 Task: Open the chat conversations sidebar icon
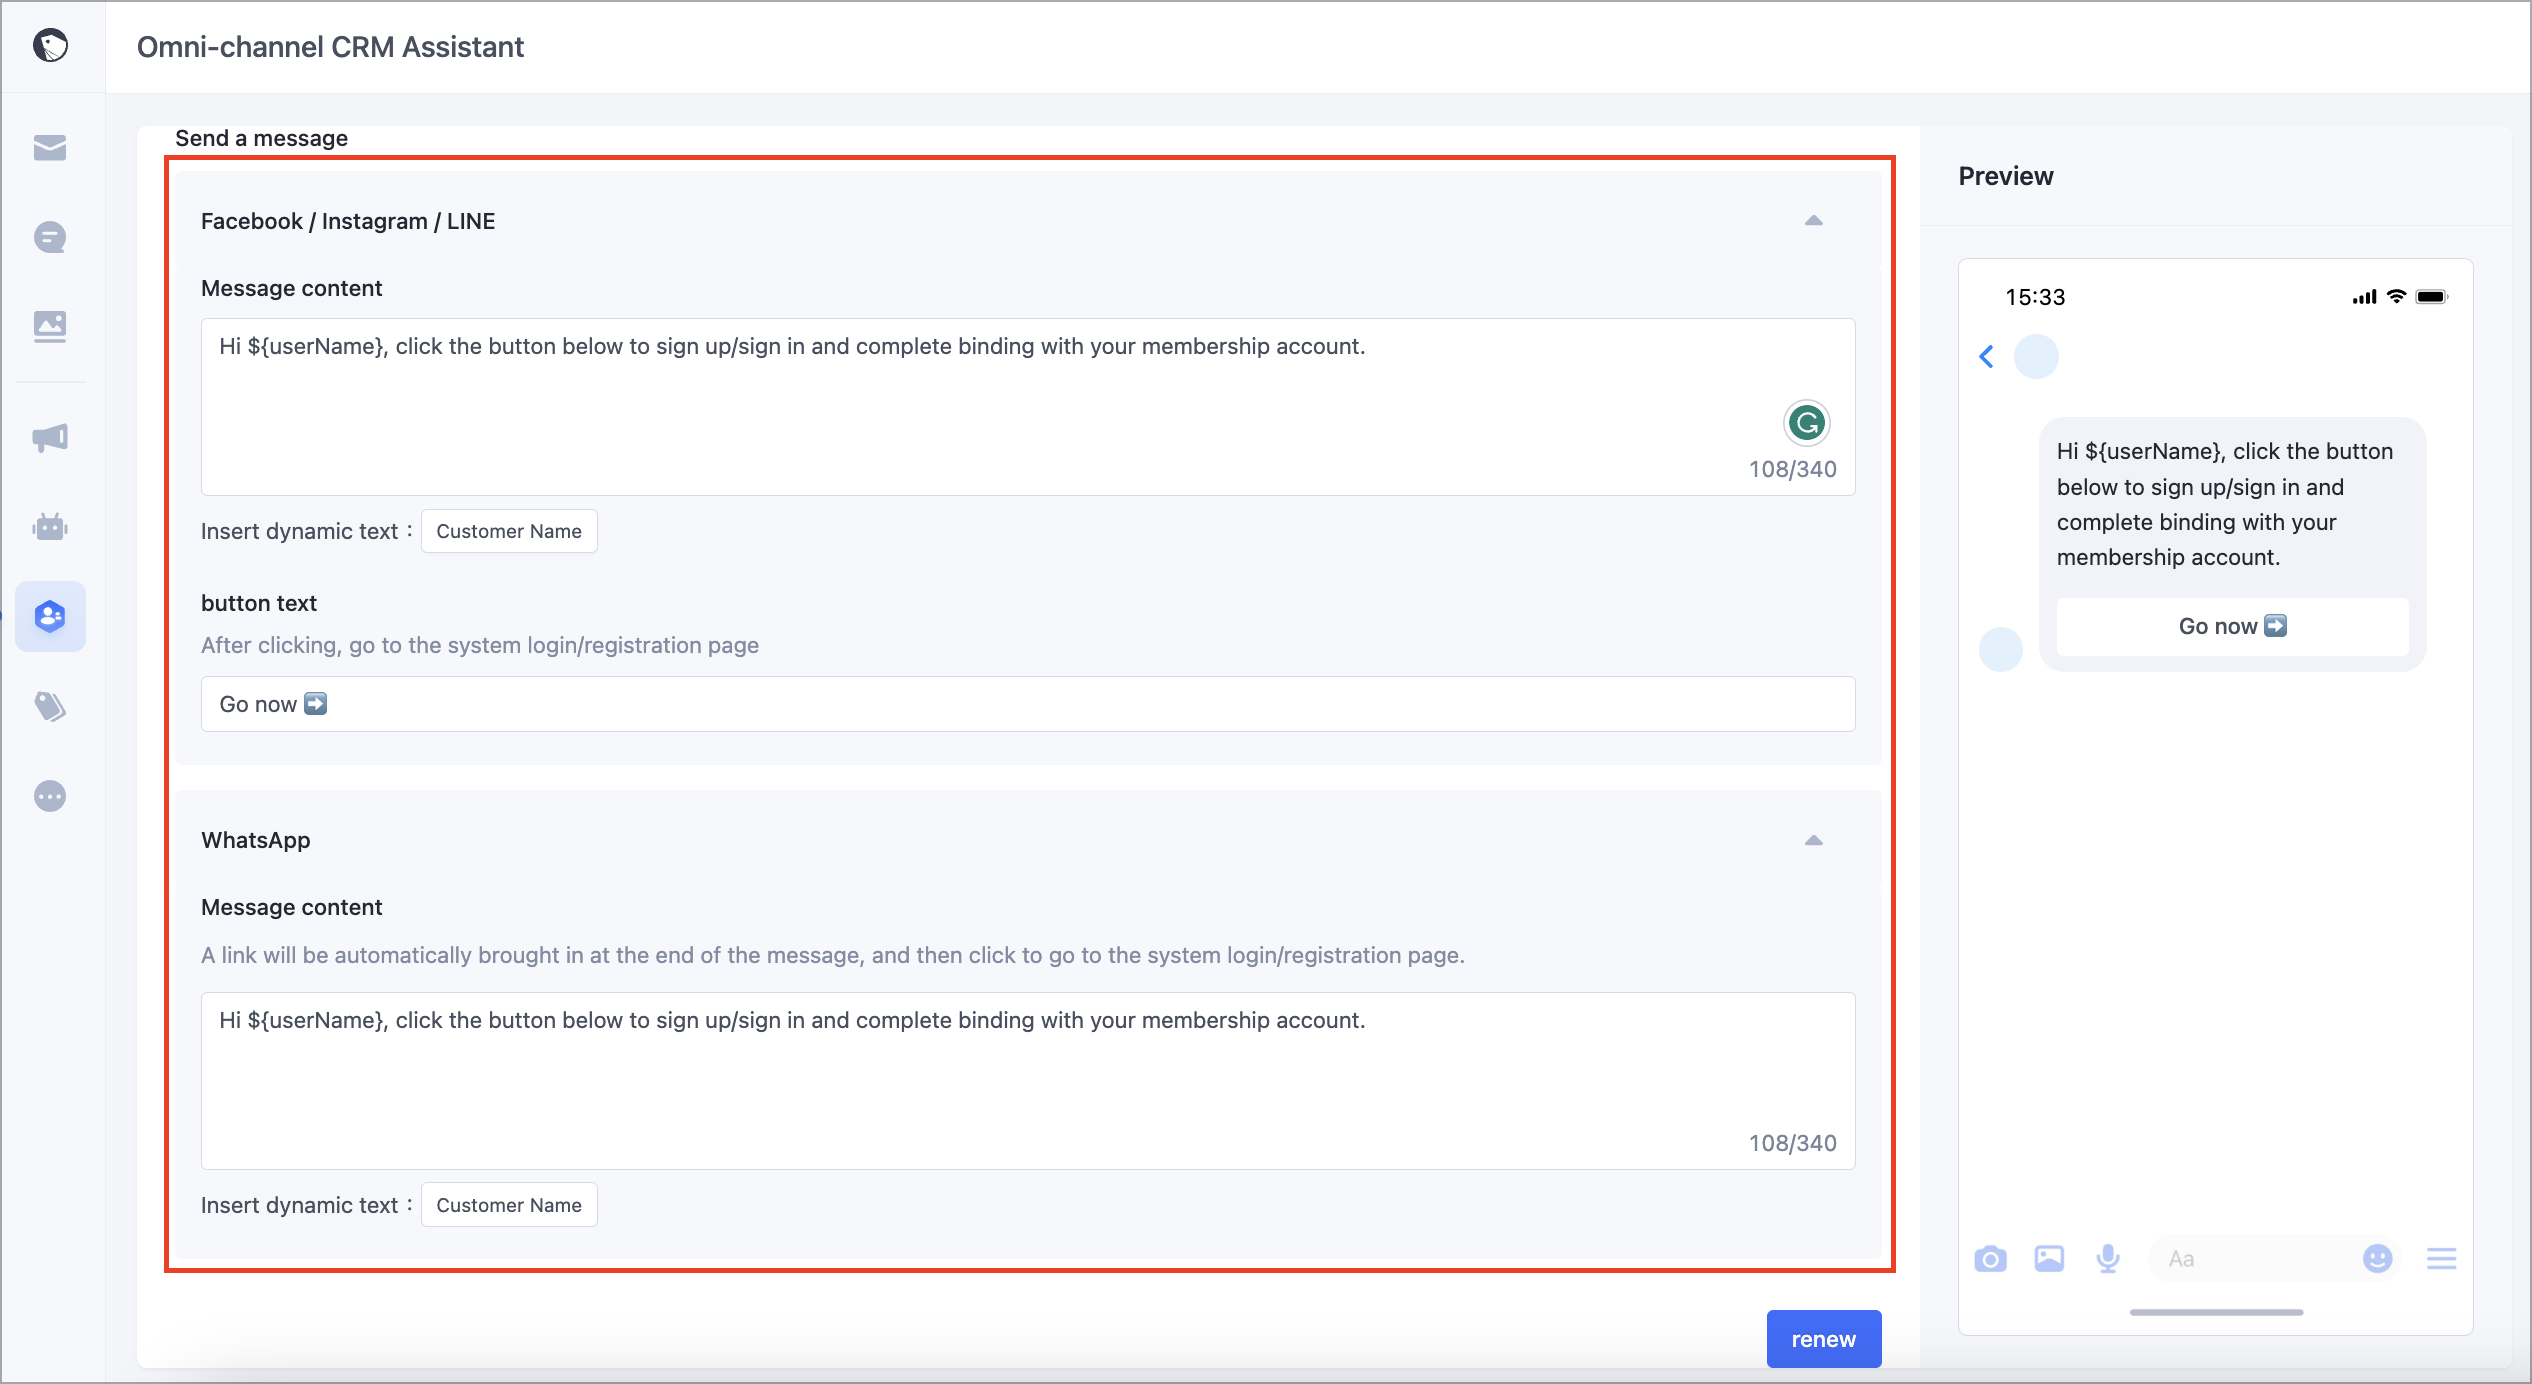(x=50, y=237)
